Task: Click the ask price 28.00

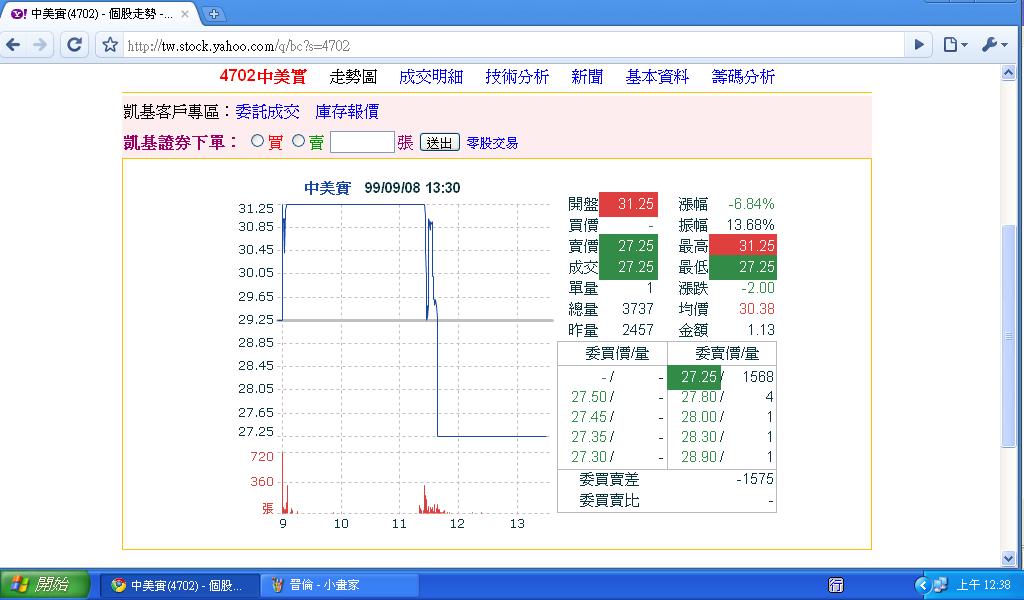Action: click(x=698, y=417)
